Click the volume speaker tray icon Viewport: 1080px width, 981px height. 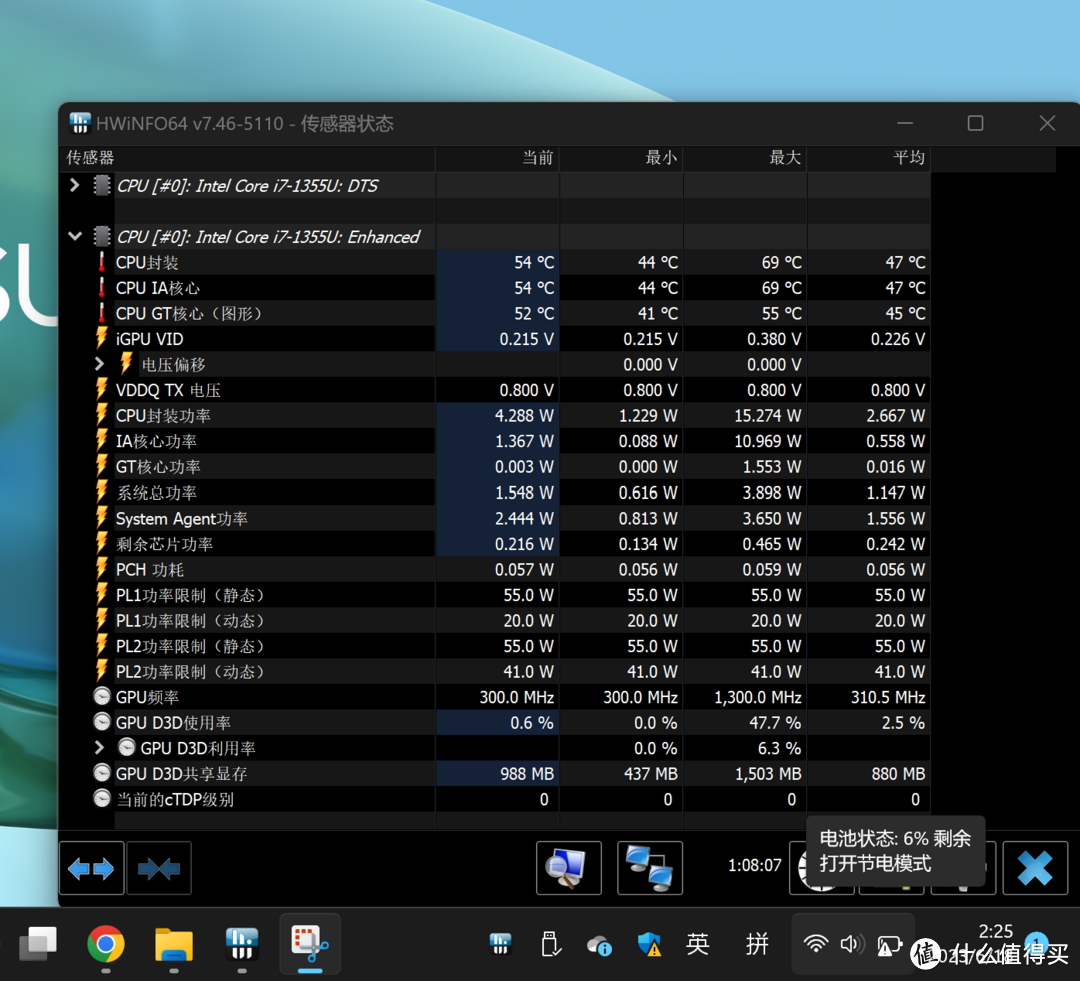[853, 944]
